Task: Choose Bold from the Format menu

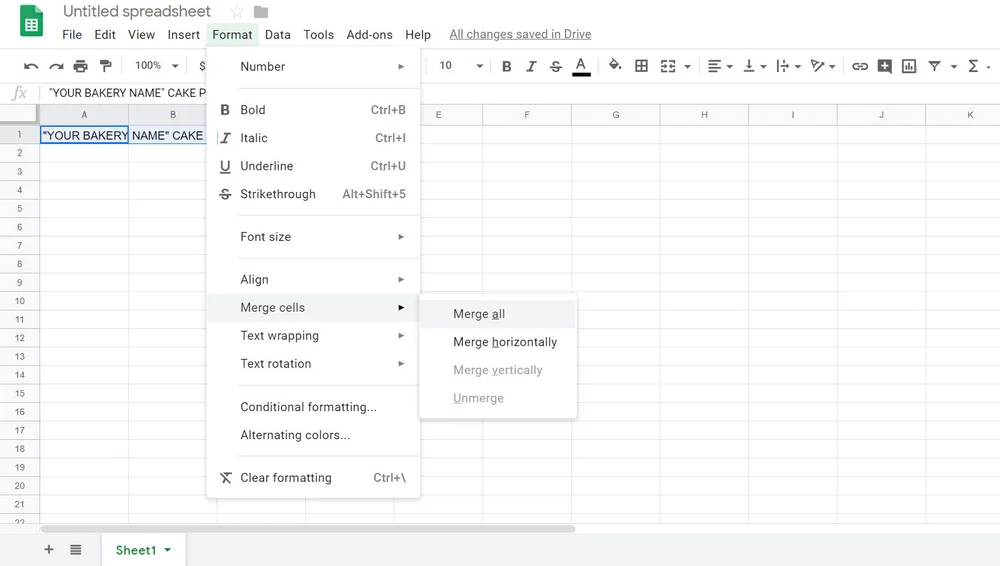Action: tap(313, 110)
